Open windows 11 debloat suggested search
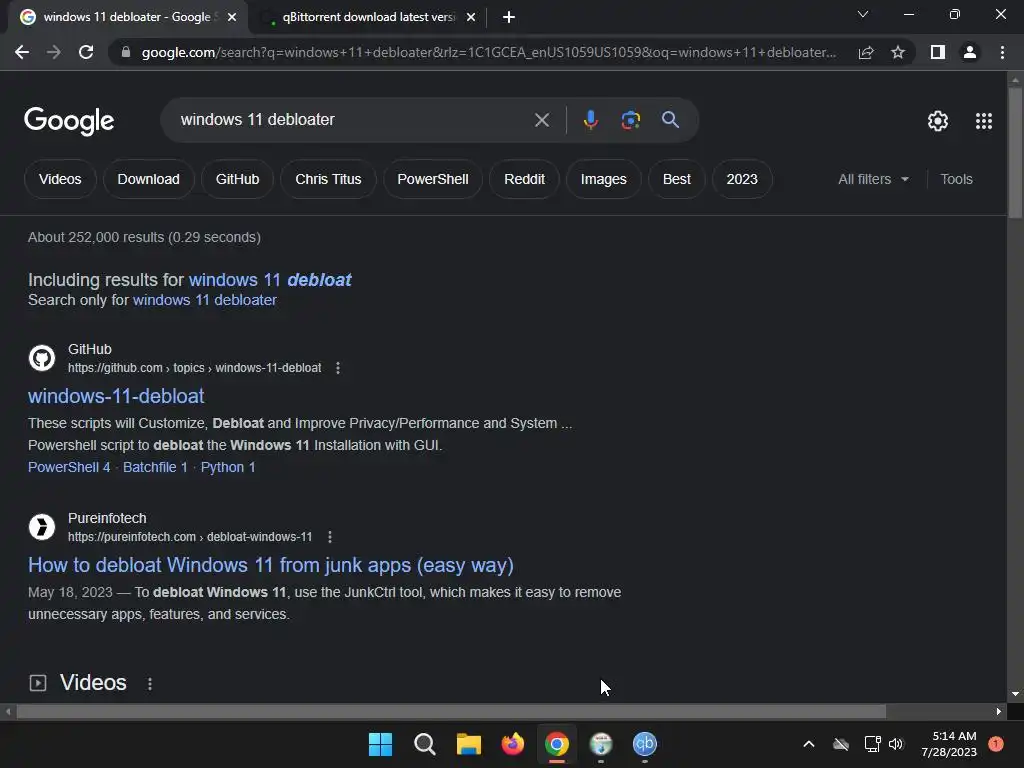1024x768 pixels. (270, 280)
